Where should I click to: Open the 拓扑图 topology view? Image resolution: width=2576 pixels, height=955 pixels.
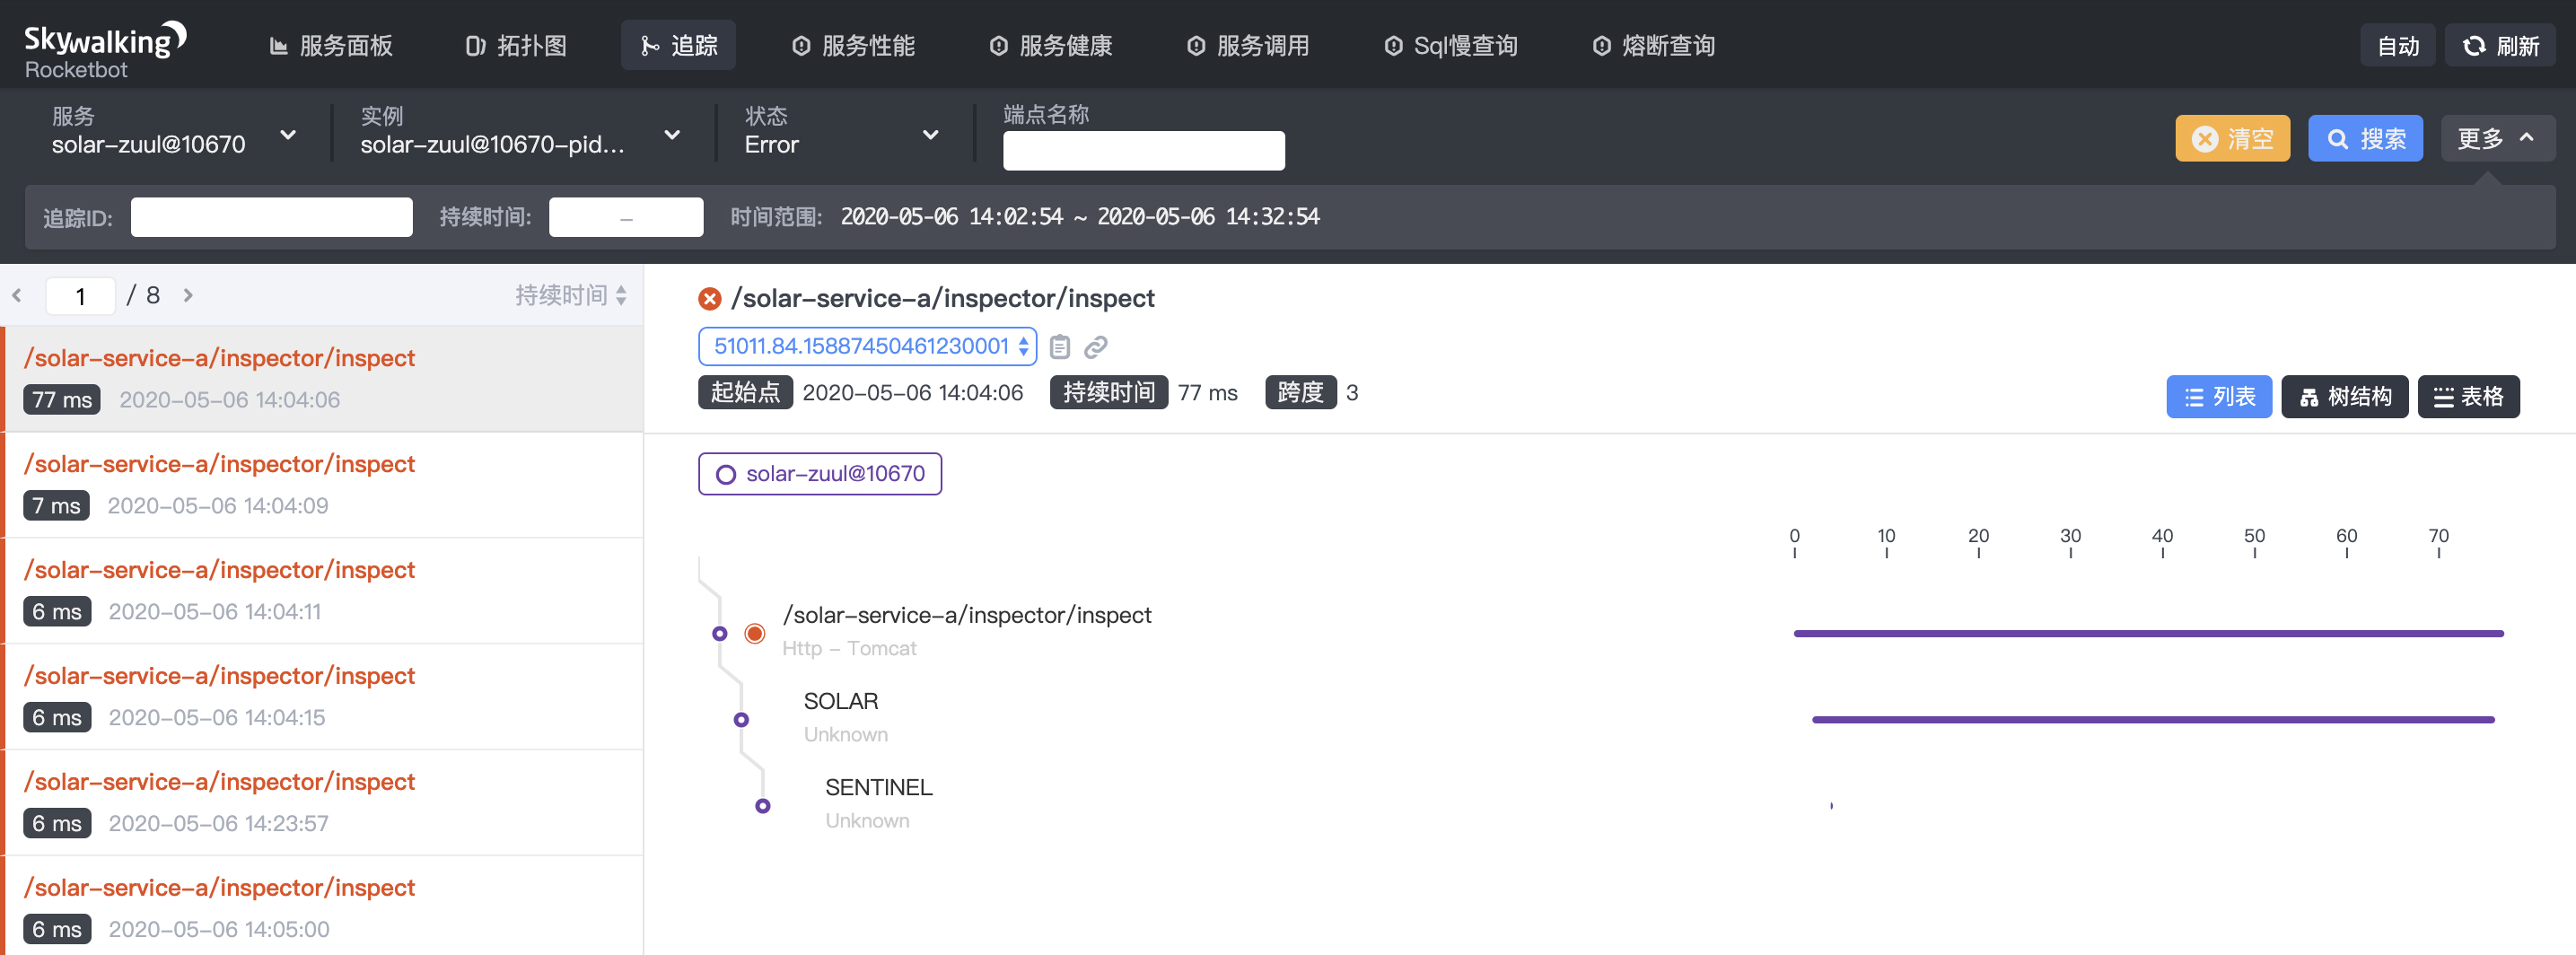(516, 45)
